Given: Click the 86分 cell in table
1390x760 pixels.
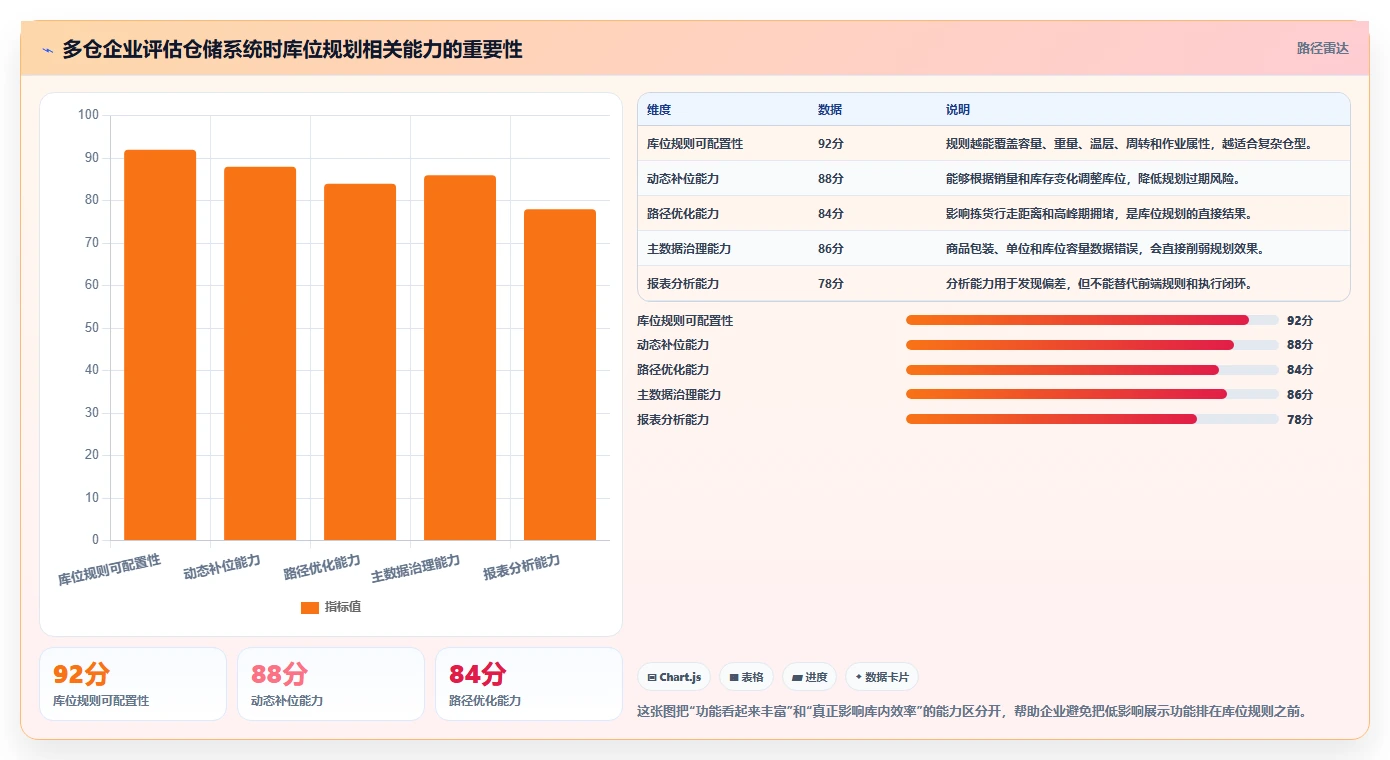Looking at the screenshot, I should pyautogui.click(x=831, y=249).
